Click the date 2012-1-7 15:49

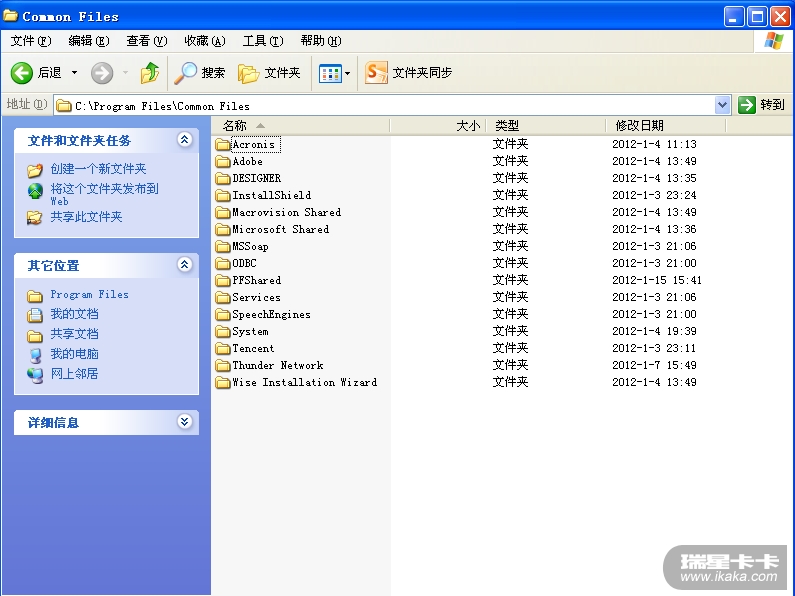coord(654,365)
